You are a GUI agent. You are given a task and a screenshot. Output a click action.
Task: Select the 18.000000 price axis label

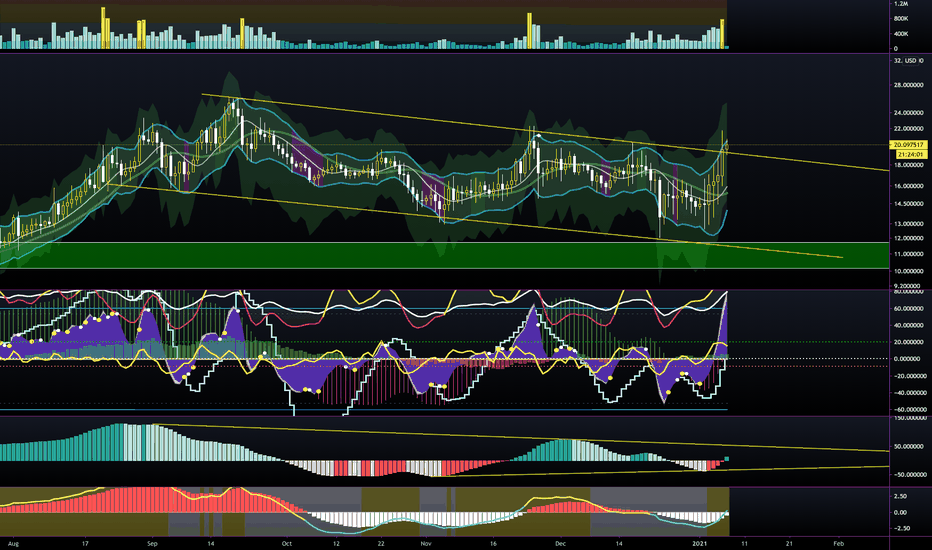tap(908, 165)
